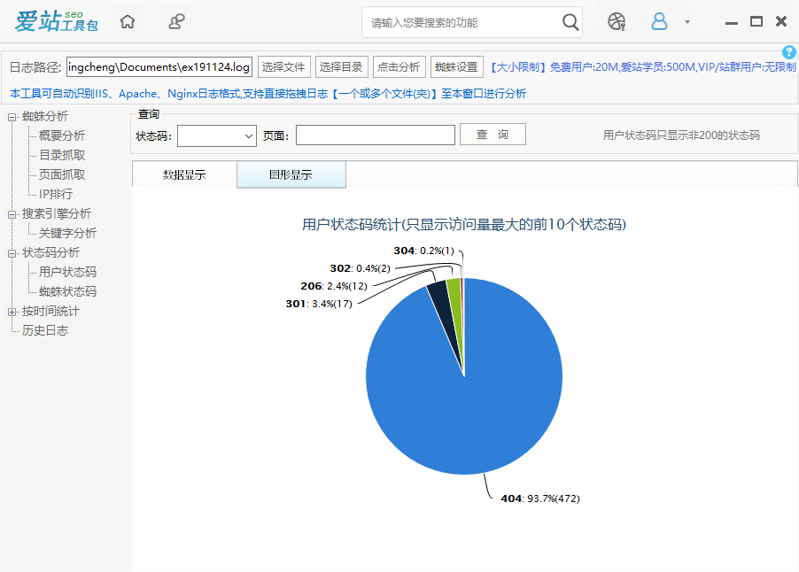The width and height of the screenshot is (799, 572).
Task: Click the 日志路径 log path field
Action: pyautogui.click(x=159, y=67)
